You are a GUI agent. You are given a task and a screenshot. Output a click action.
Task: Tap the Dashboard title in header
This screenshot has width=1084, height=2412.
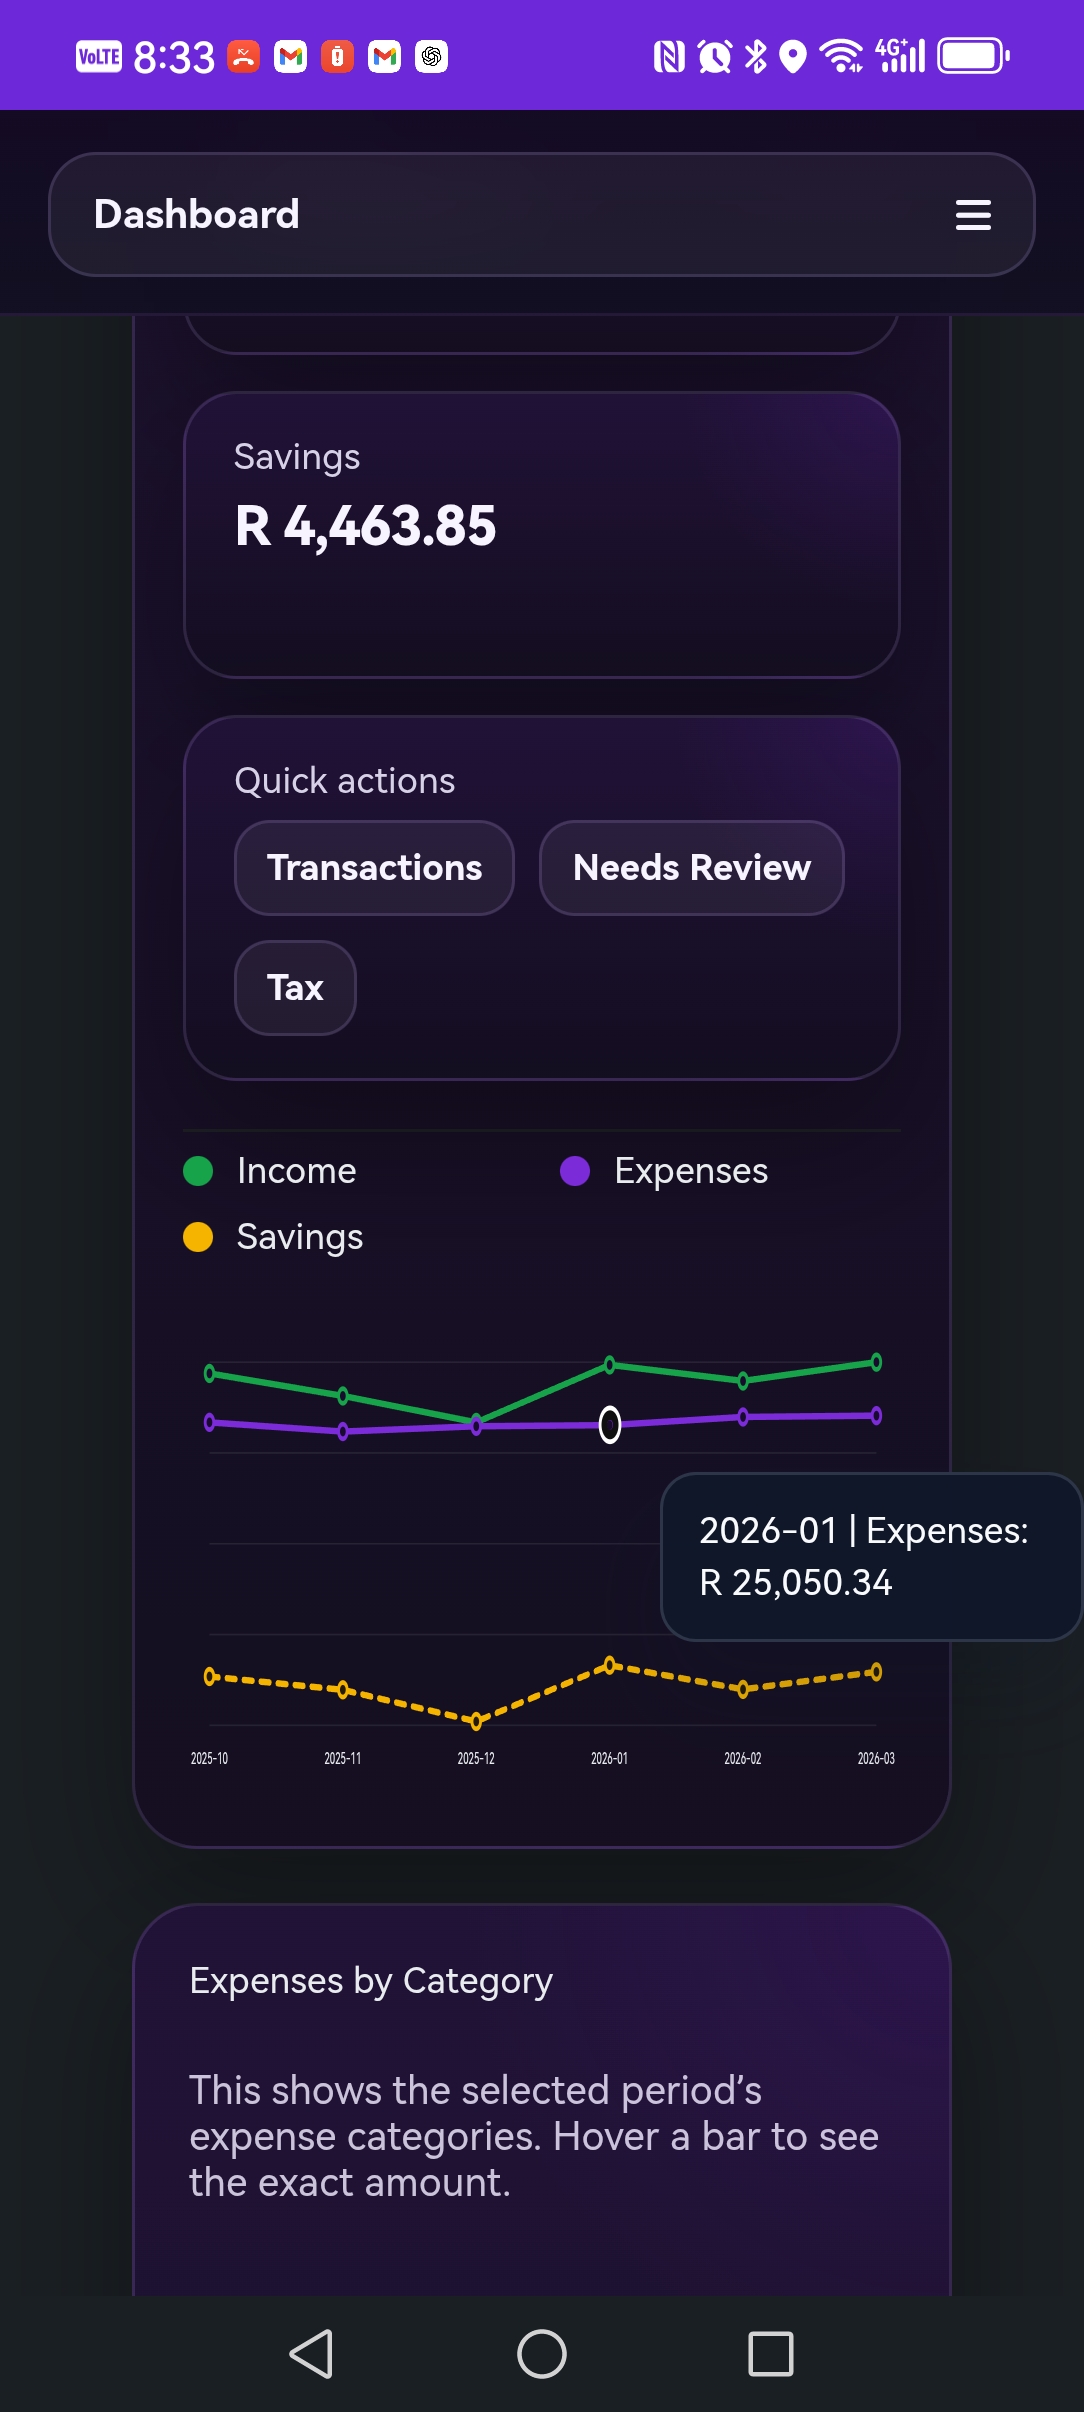tap(196, 214)
